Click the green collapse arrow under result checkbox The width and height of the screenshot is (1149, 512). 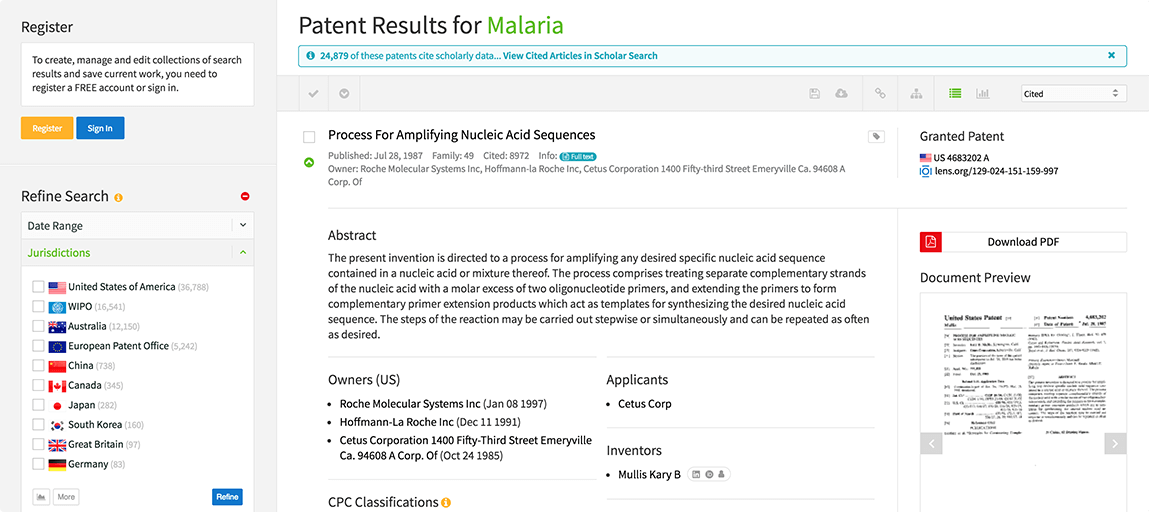tap(309, 162)
